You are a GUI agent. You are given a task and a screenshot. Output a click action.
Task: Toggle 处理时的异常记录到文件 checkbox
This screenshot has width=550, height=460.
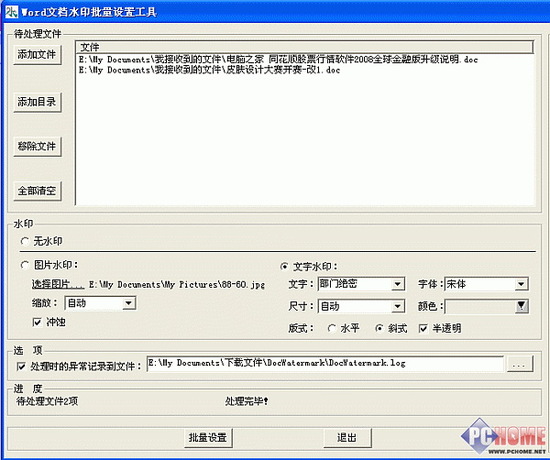pos(21,366)
